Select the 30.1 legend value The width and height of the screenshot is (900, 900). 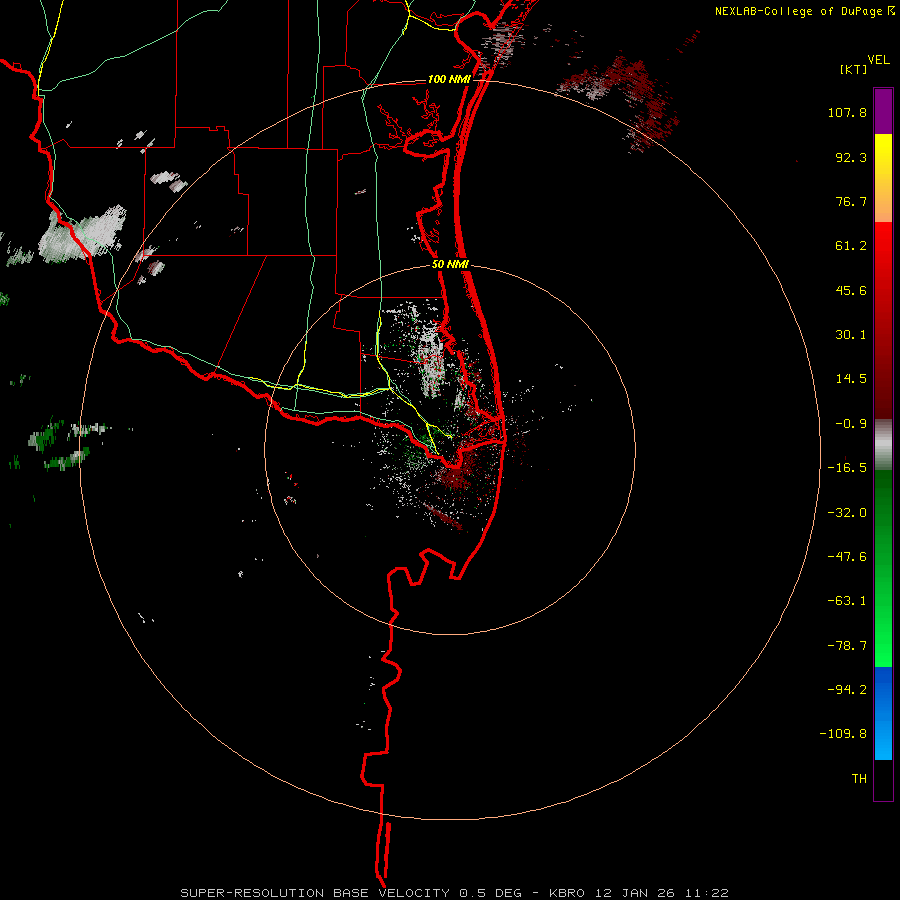coord(851,335)
